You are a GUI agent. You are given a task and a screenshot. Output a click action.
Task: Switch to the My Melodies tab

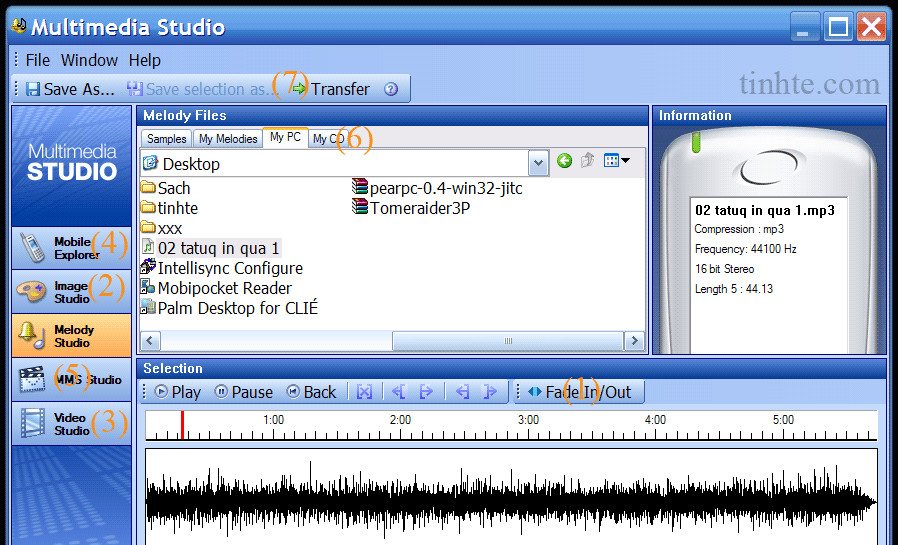[x=228, y=139]
